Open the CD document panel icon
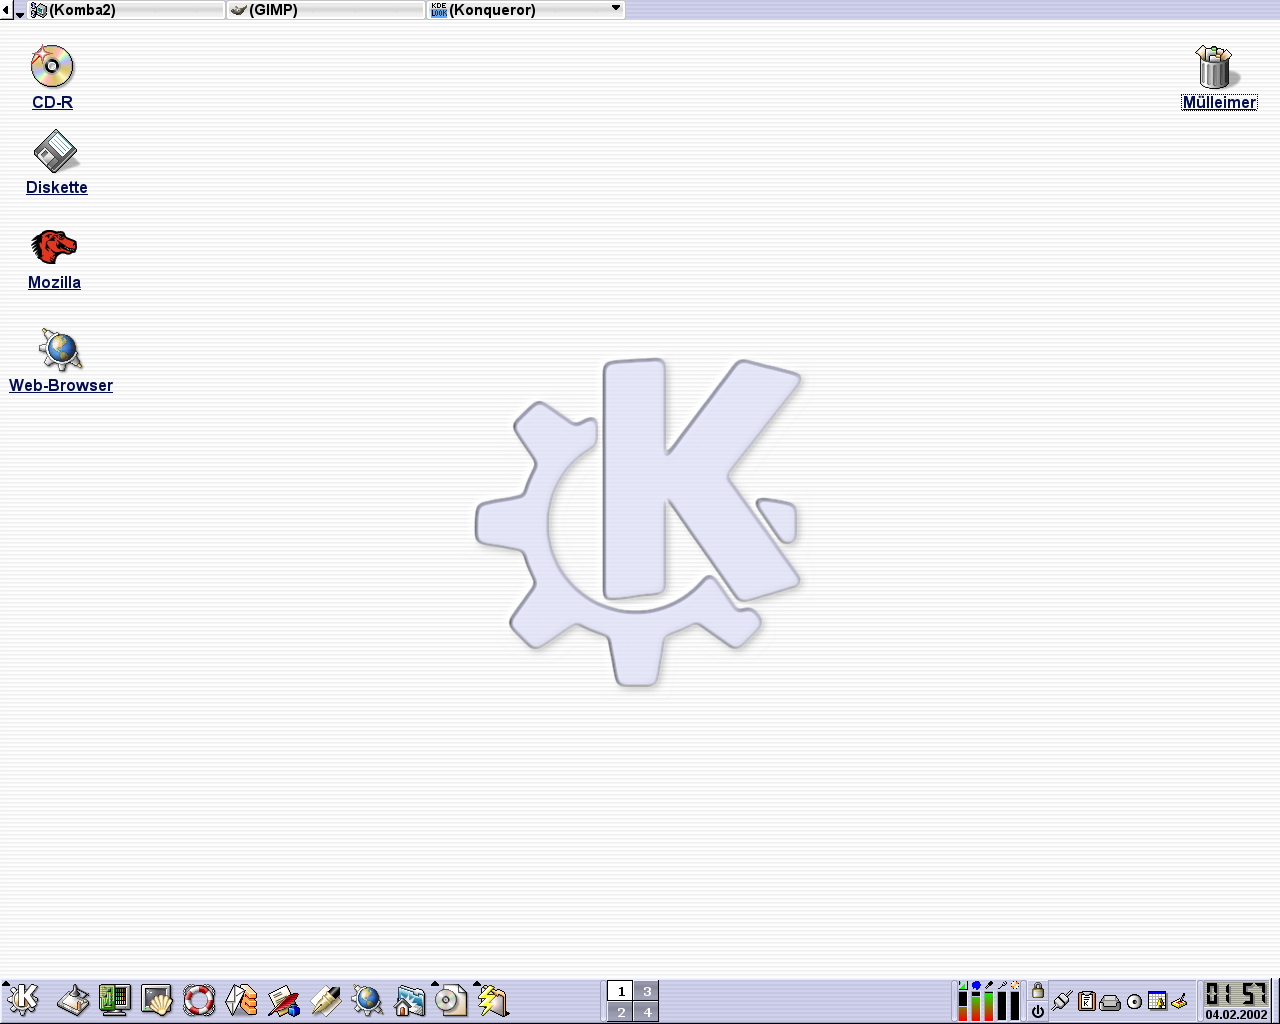 (451, 1000)
